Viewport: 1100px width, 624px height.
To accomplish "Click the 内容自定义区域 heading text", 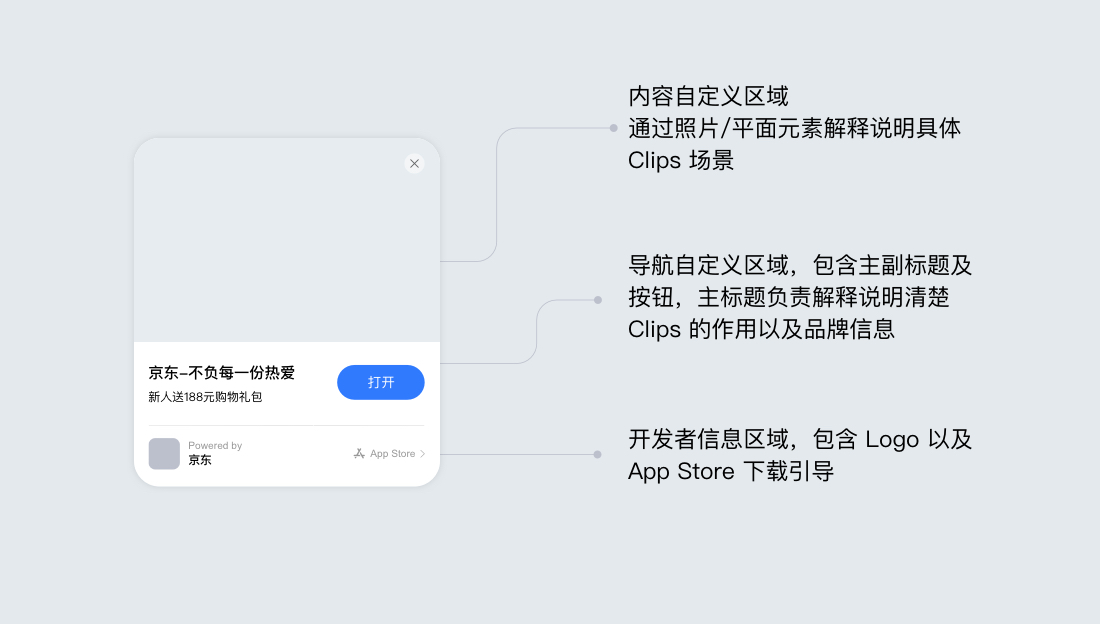I will [x=709, y=96].
